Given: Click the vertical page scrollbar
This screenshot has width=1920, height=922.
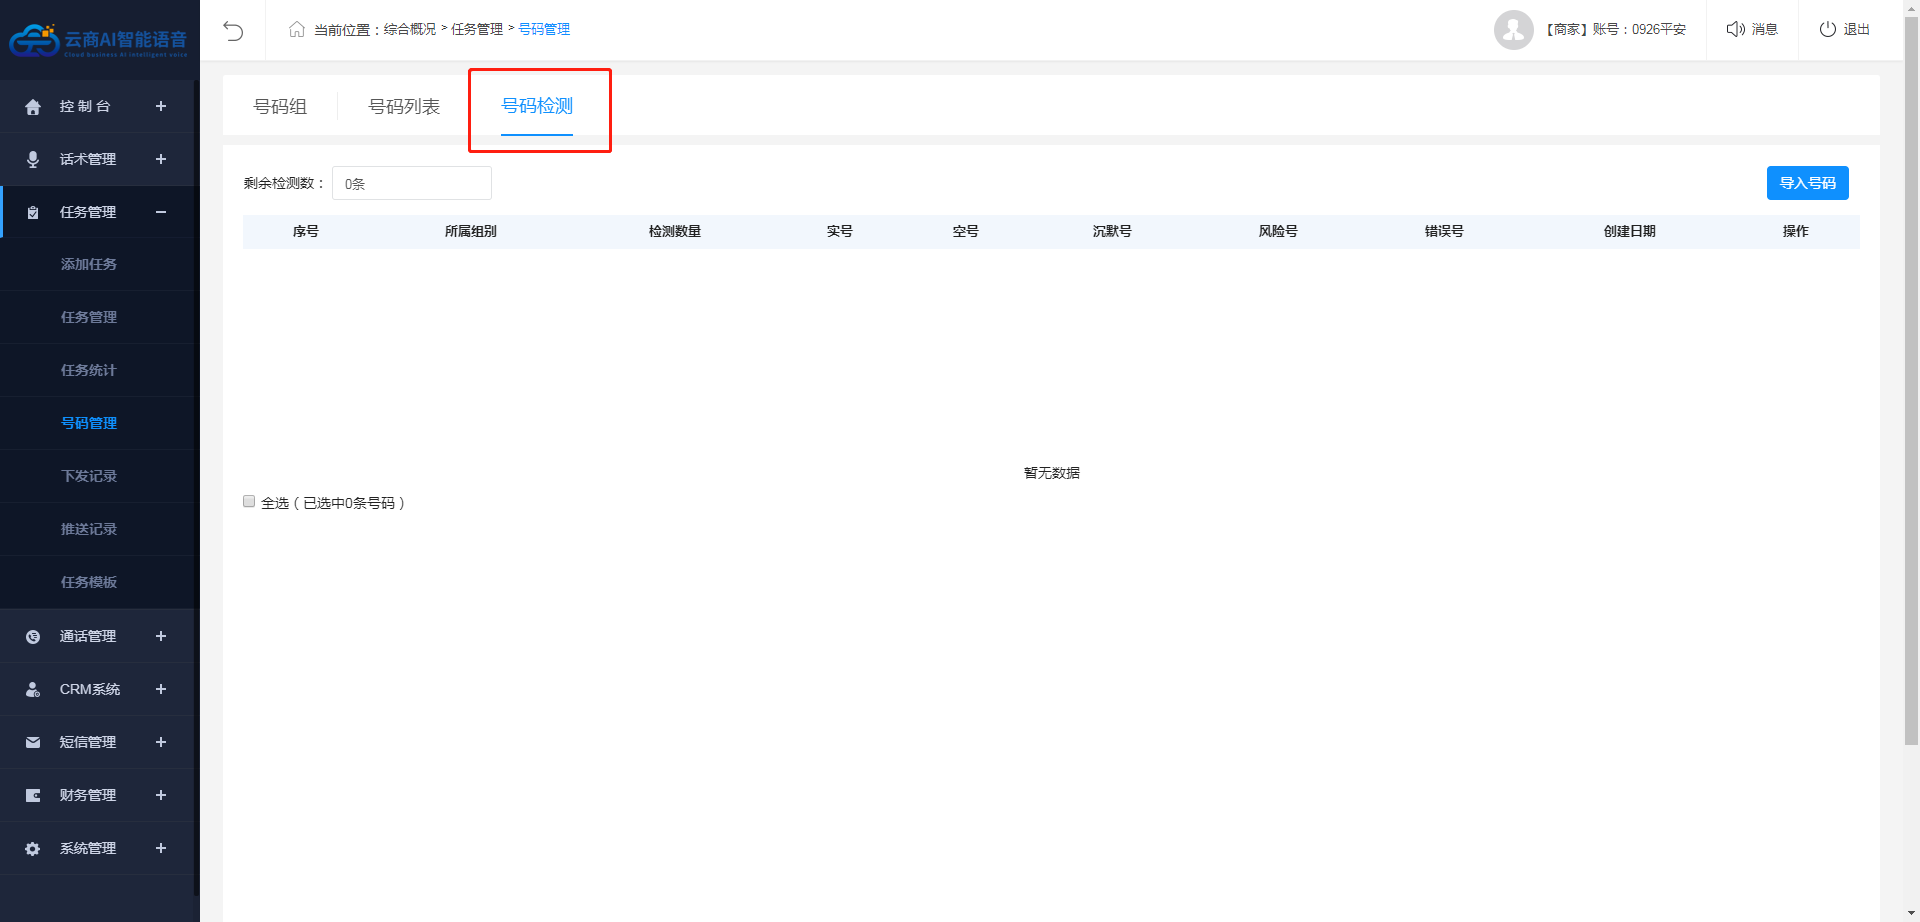Looking at the screenshot, I should point(1911,400).
